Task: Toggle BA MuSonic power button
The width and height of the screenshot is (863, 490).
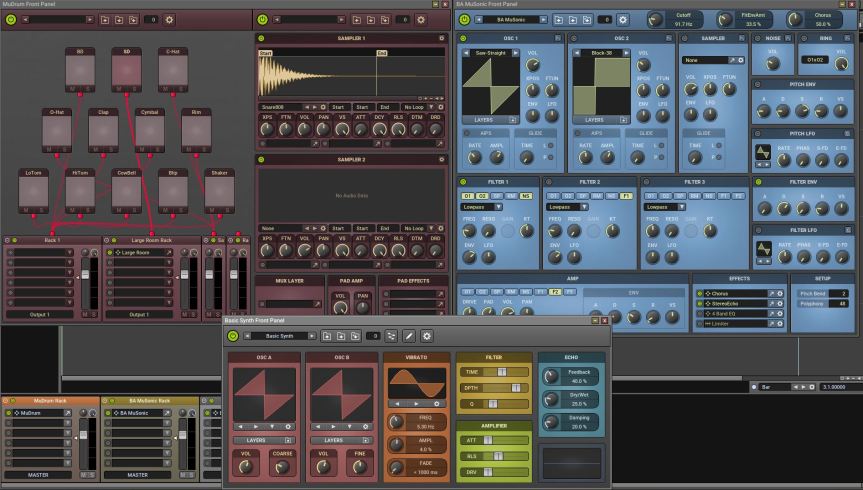Action: tap(465, 20)
